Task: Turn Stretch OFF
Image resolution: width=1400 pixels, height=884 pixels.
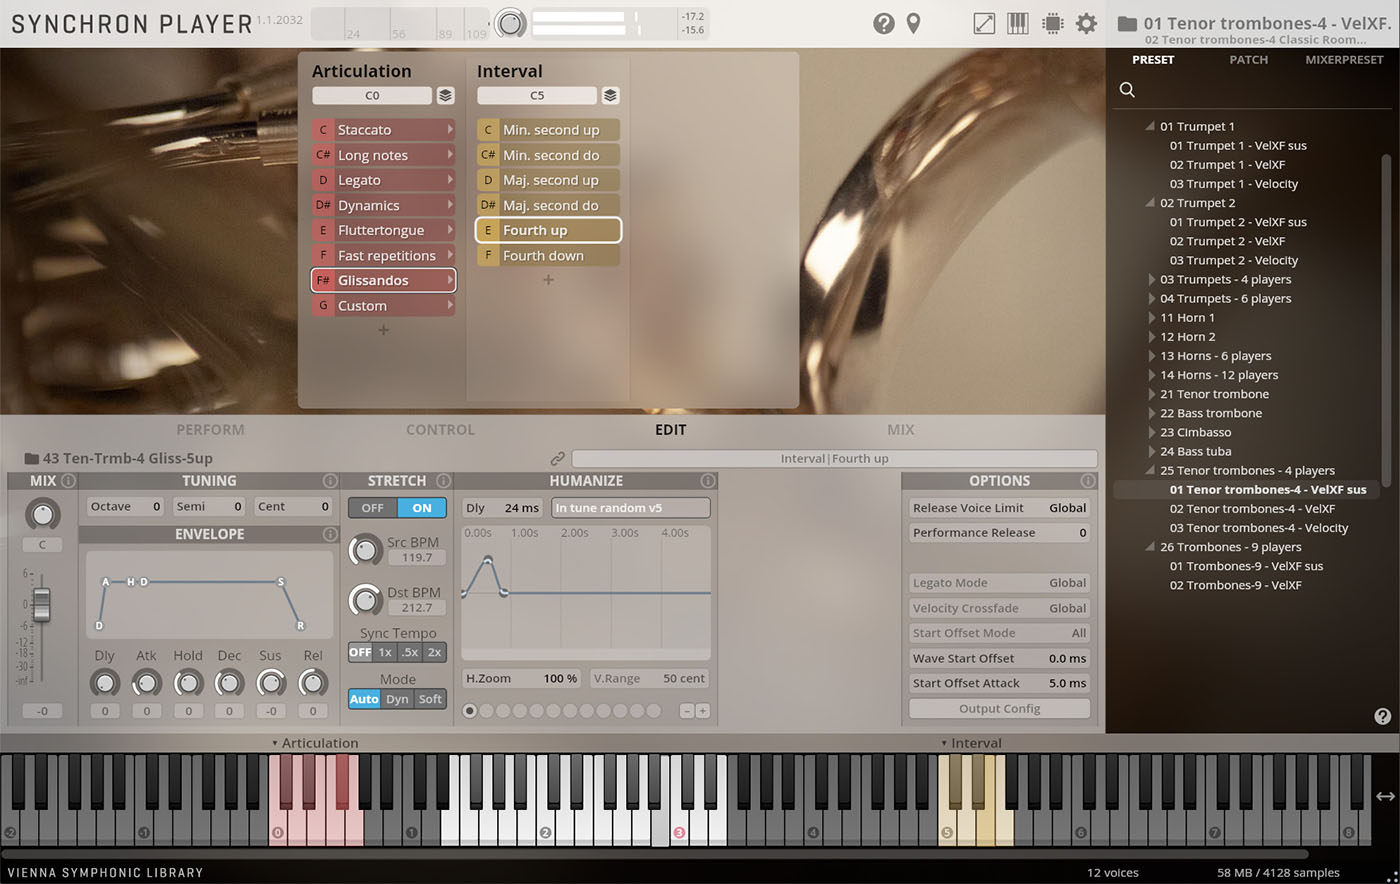Action: (x=372, y=508)
